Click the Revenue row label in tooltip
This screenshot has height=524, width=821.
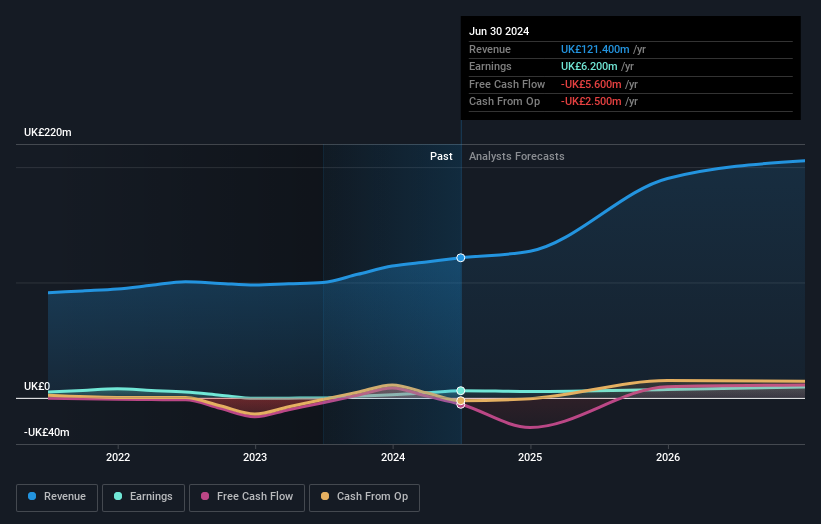(490, 49)
